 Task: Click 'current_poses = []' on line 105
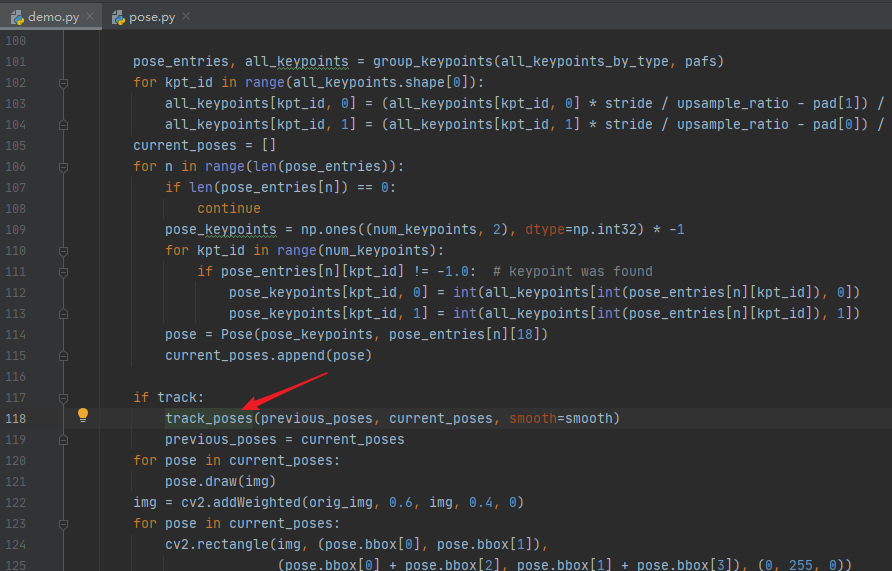(204, 146)
